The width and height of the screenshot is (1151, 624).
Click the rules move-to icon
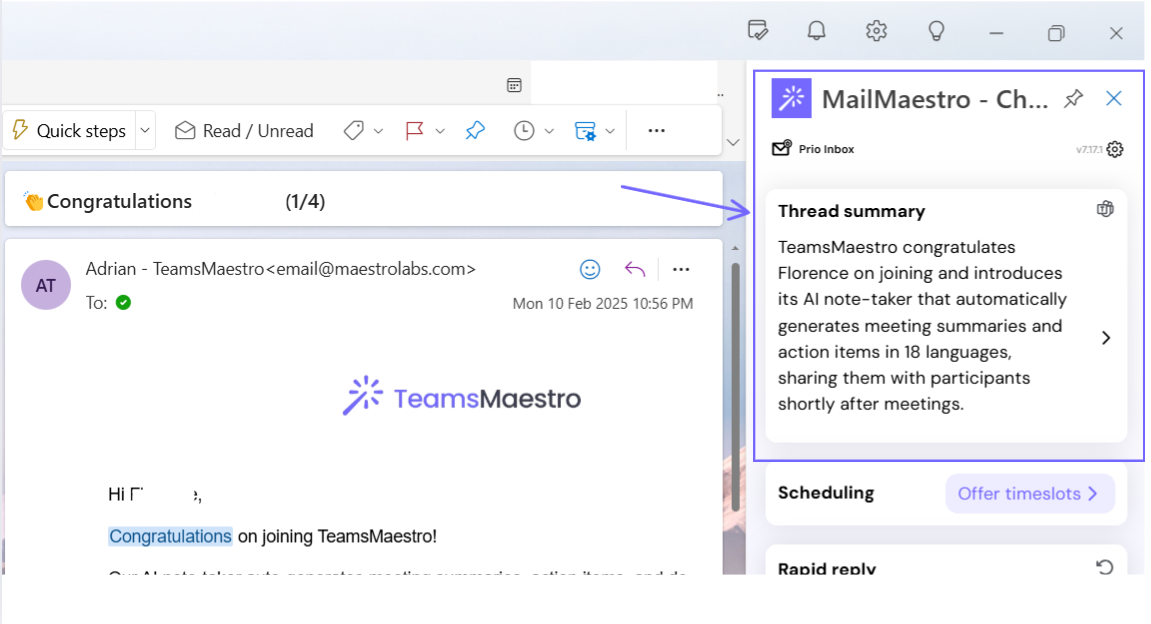[585, 131]
